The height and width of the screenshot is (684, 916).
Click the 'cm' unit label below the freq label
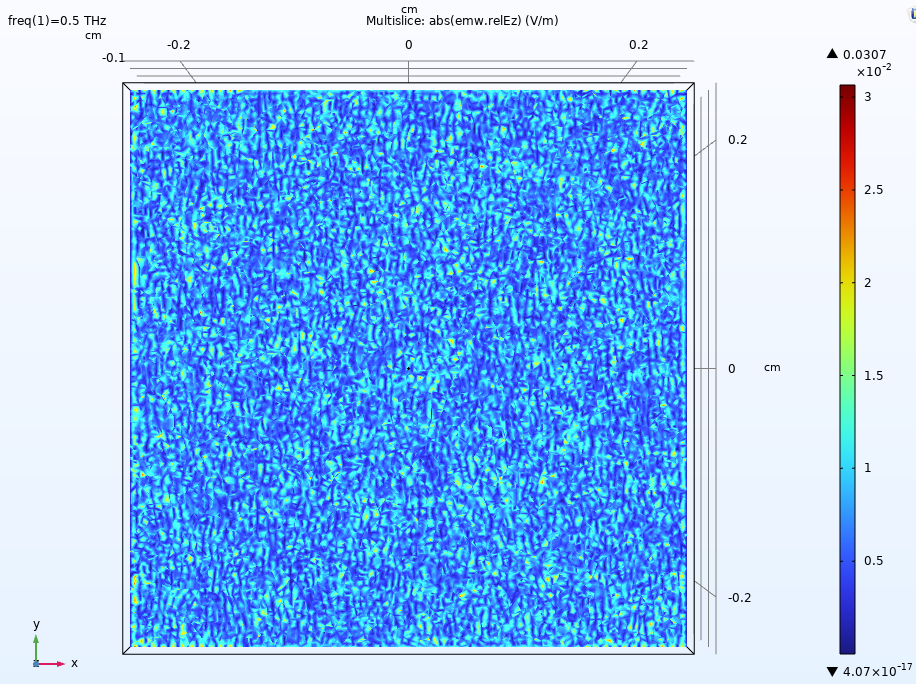(93, 35)
